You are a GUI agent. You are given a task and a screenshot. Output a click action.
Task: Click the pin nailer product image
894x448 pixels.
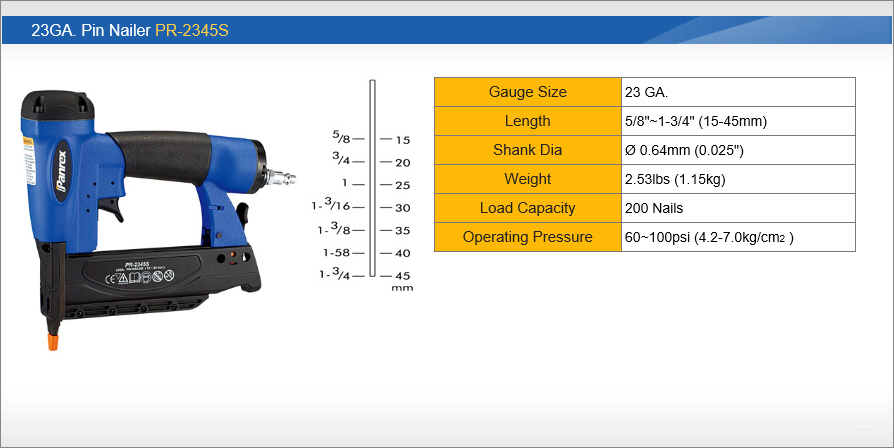(158, 219)
